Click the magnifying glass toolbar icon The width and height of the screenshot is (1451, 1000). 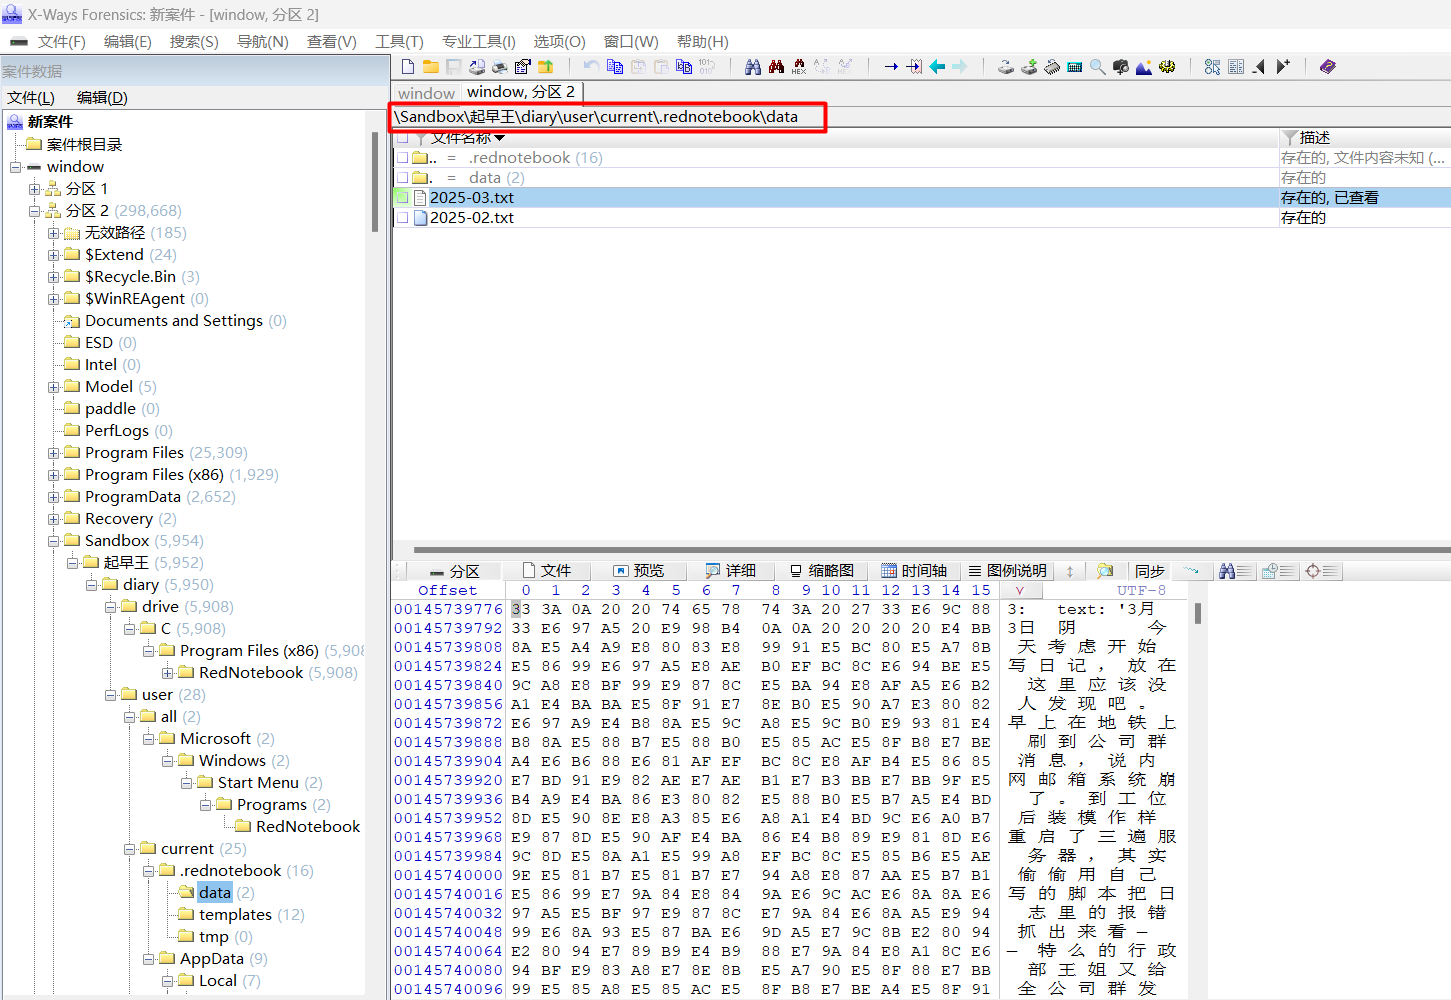tap(1097, 67)
